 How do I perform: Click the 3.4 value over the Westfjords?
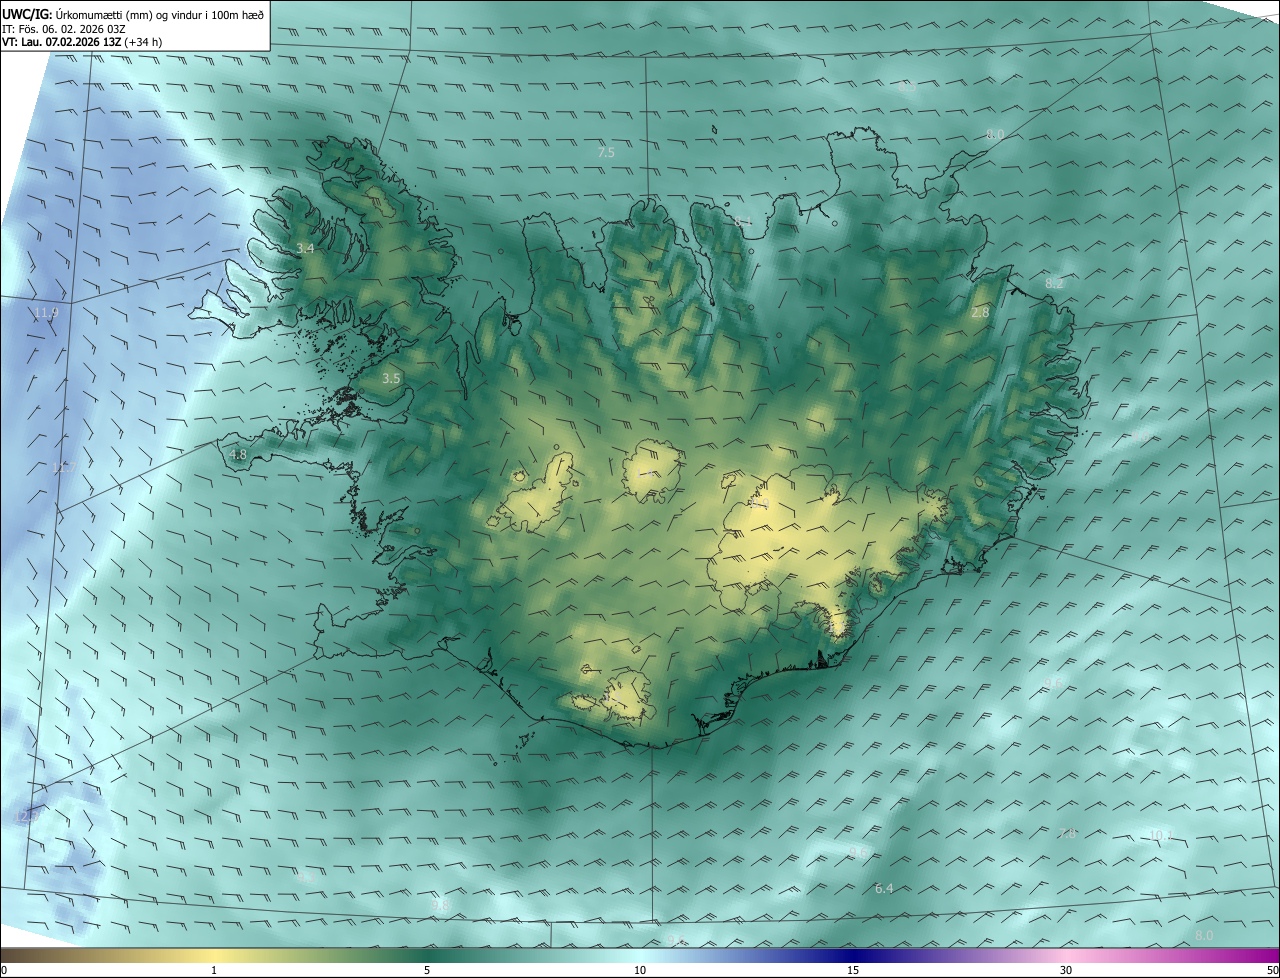click(305, 248)
